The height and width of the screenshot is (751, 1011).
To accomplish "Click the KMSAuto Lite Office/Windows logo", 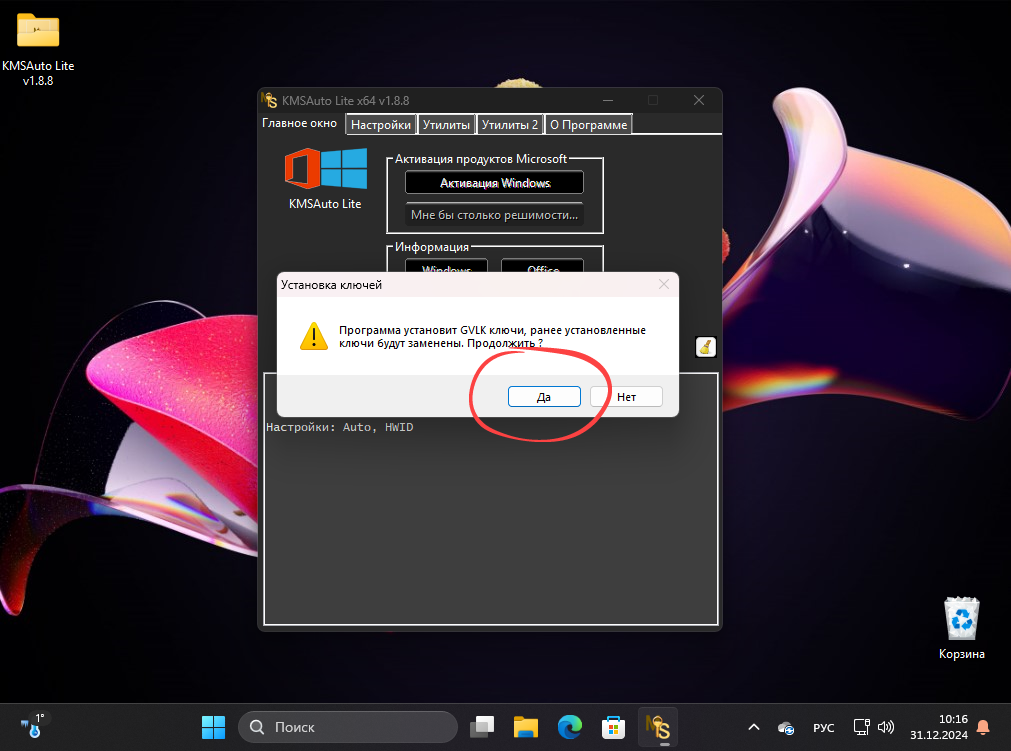I will click(325, 169).
